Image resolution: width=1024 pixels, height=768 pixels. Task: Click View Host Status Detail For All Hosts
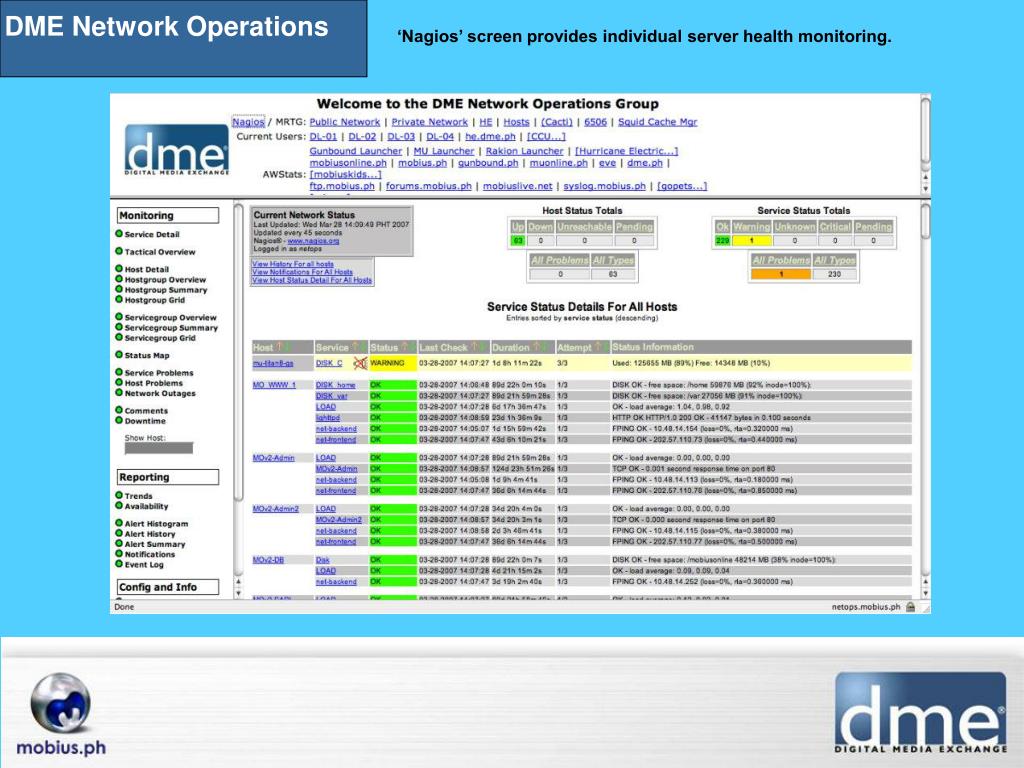pyautogui.click(x=312, y=280)
